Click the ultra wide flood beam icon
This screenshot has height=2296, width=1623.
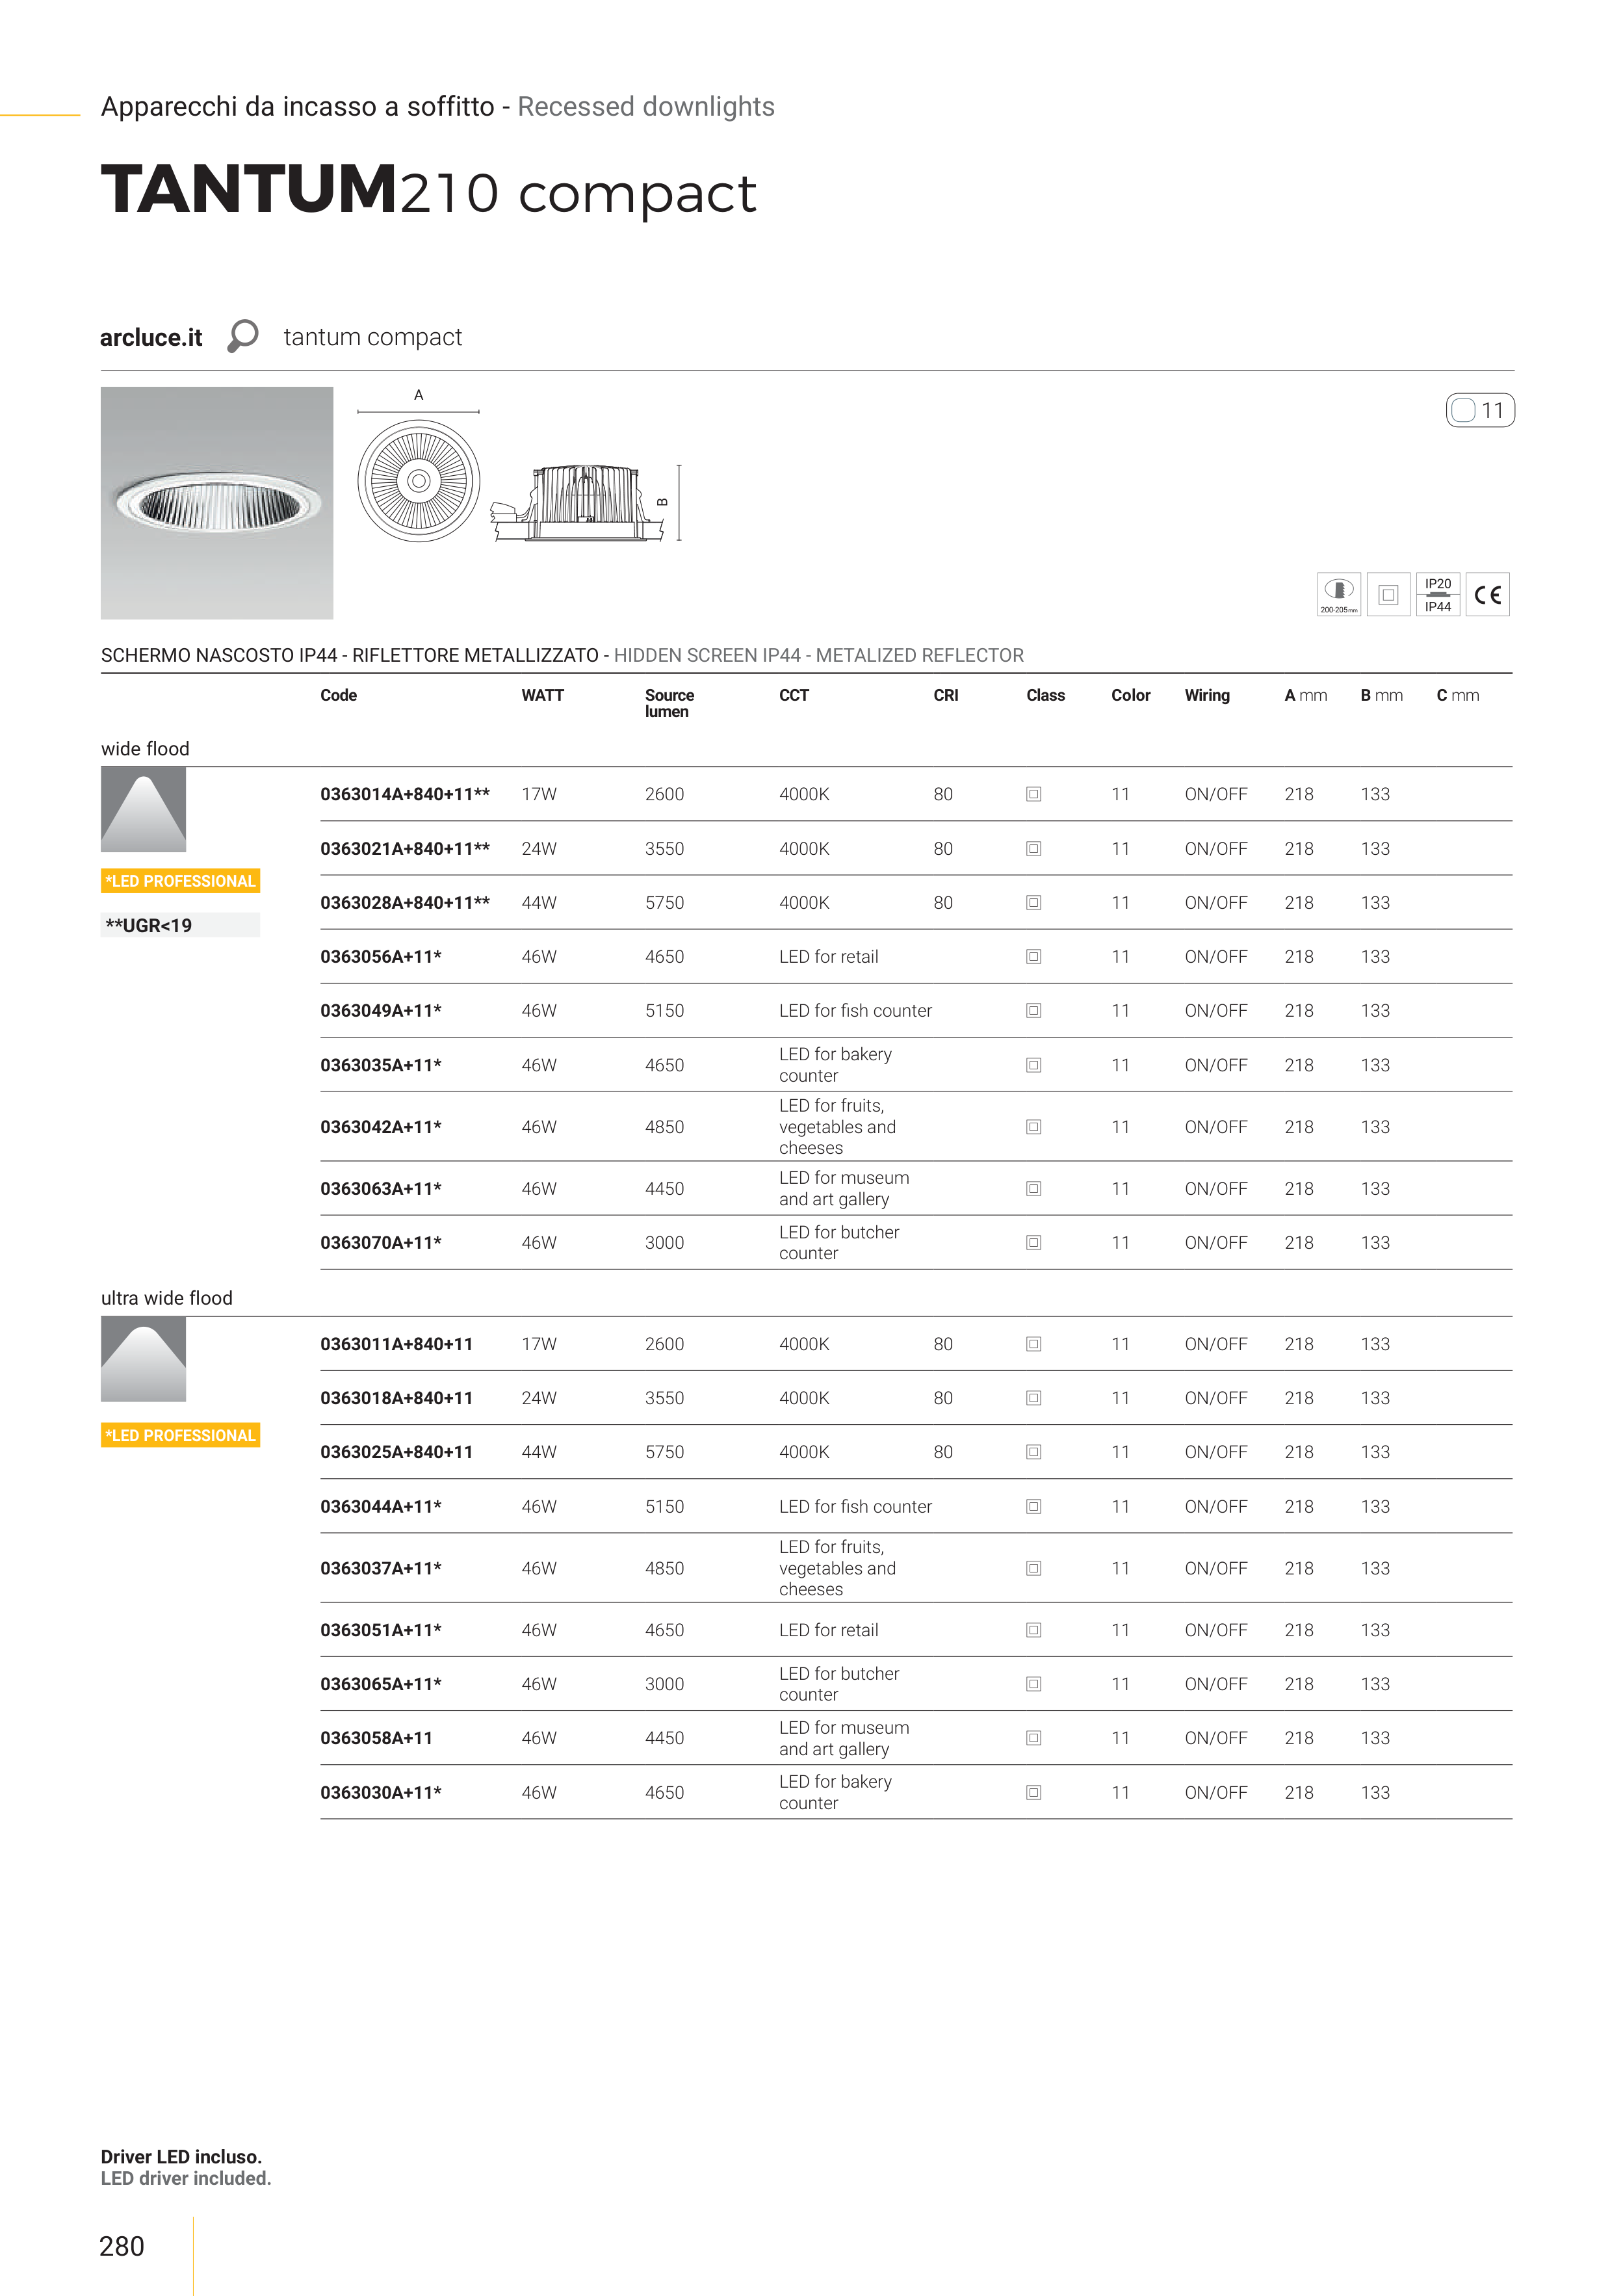[x=143, y=1359]
